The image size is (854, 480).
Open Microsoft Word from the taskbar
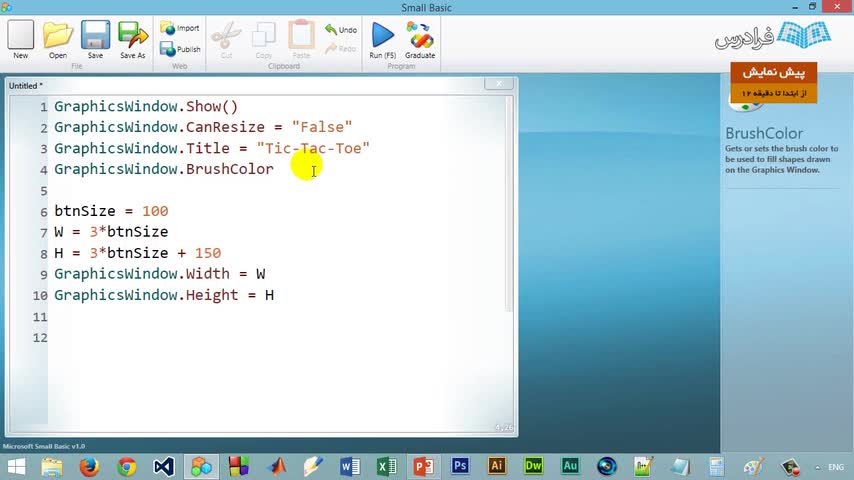[x=349, y=467]
